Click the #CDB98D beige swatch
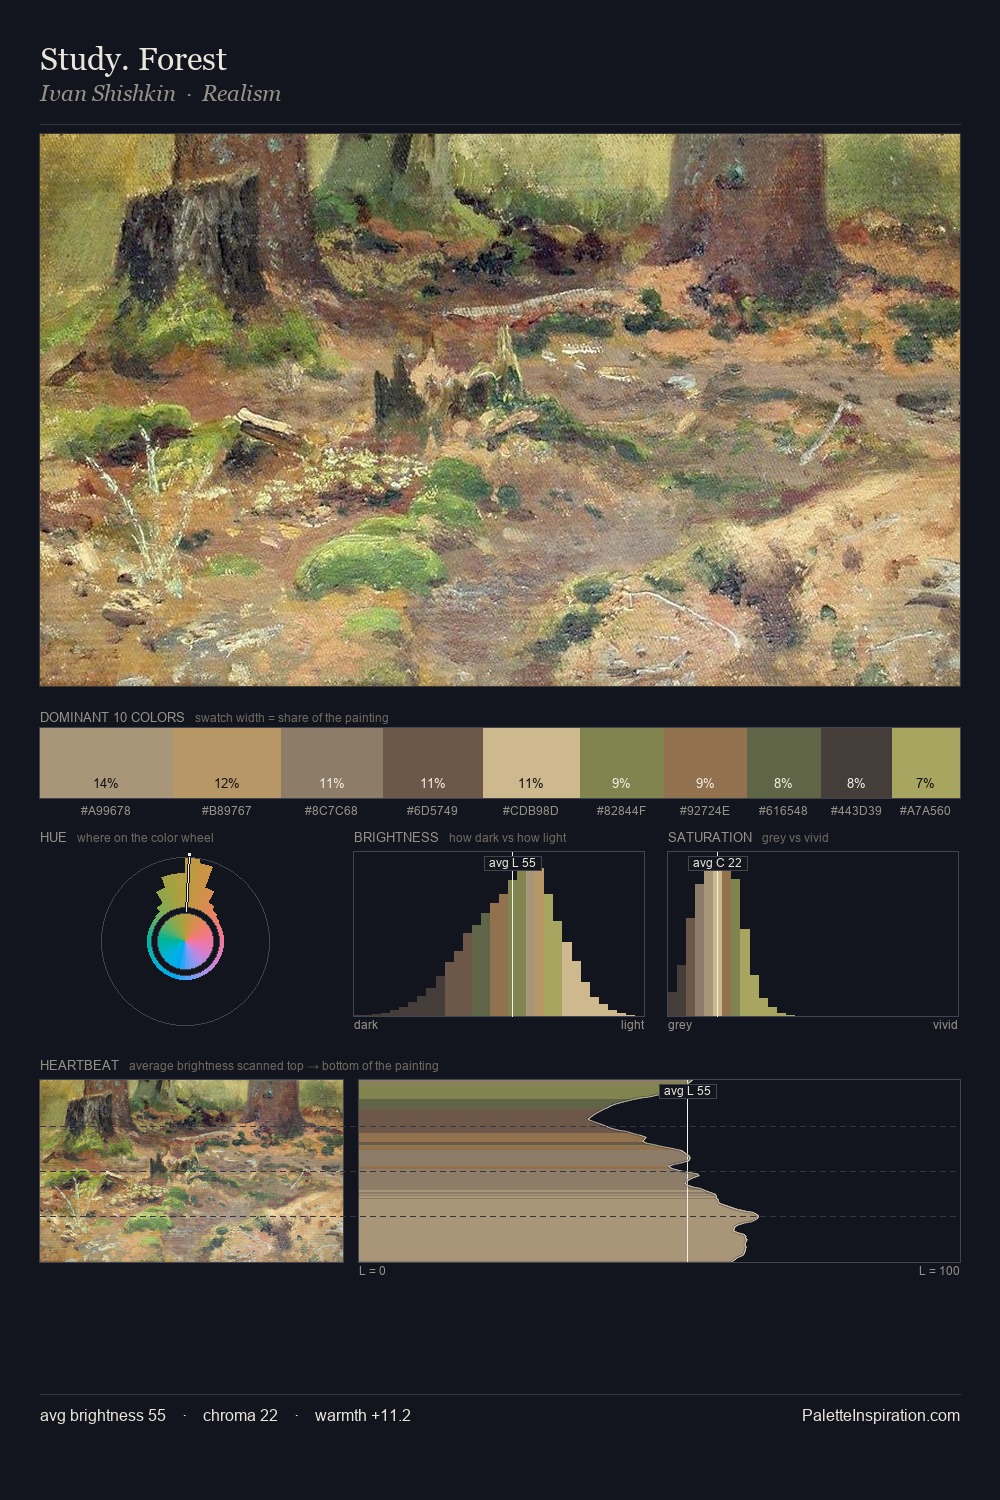 (x=531, y=763)
